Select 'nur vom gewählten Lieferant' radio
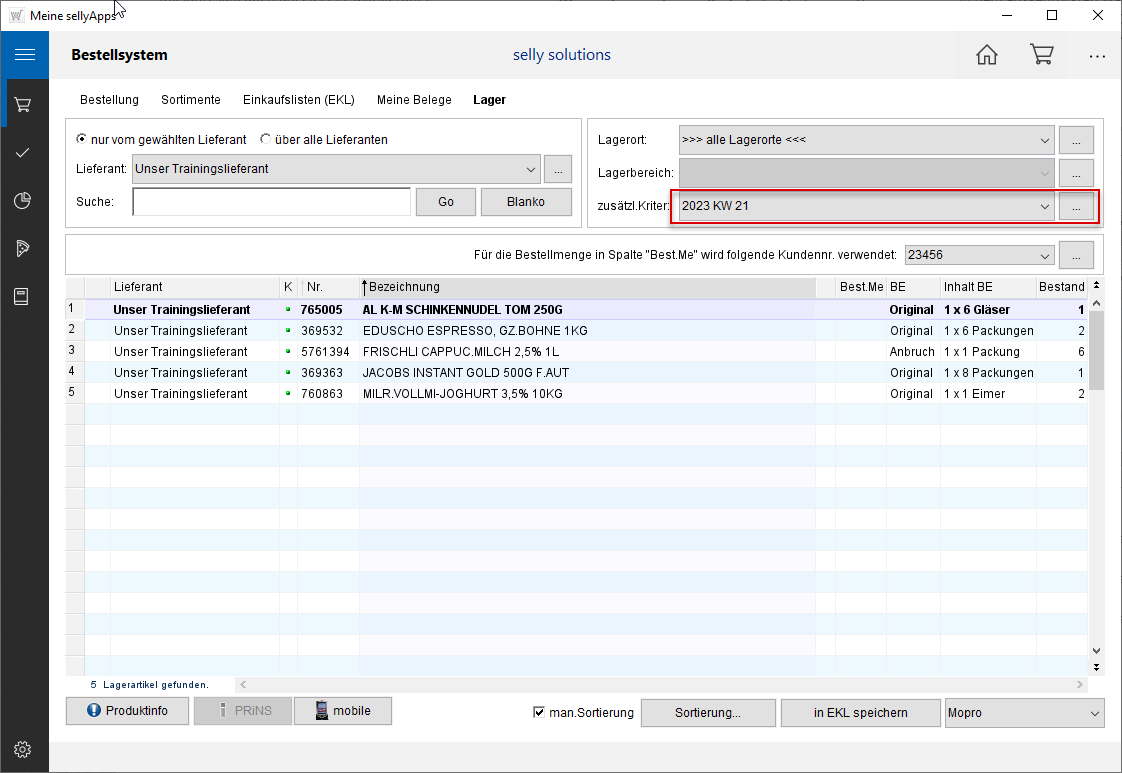This screenshot has height=773, width=1122. point(81,140)
